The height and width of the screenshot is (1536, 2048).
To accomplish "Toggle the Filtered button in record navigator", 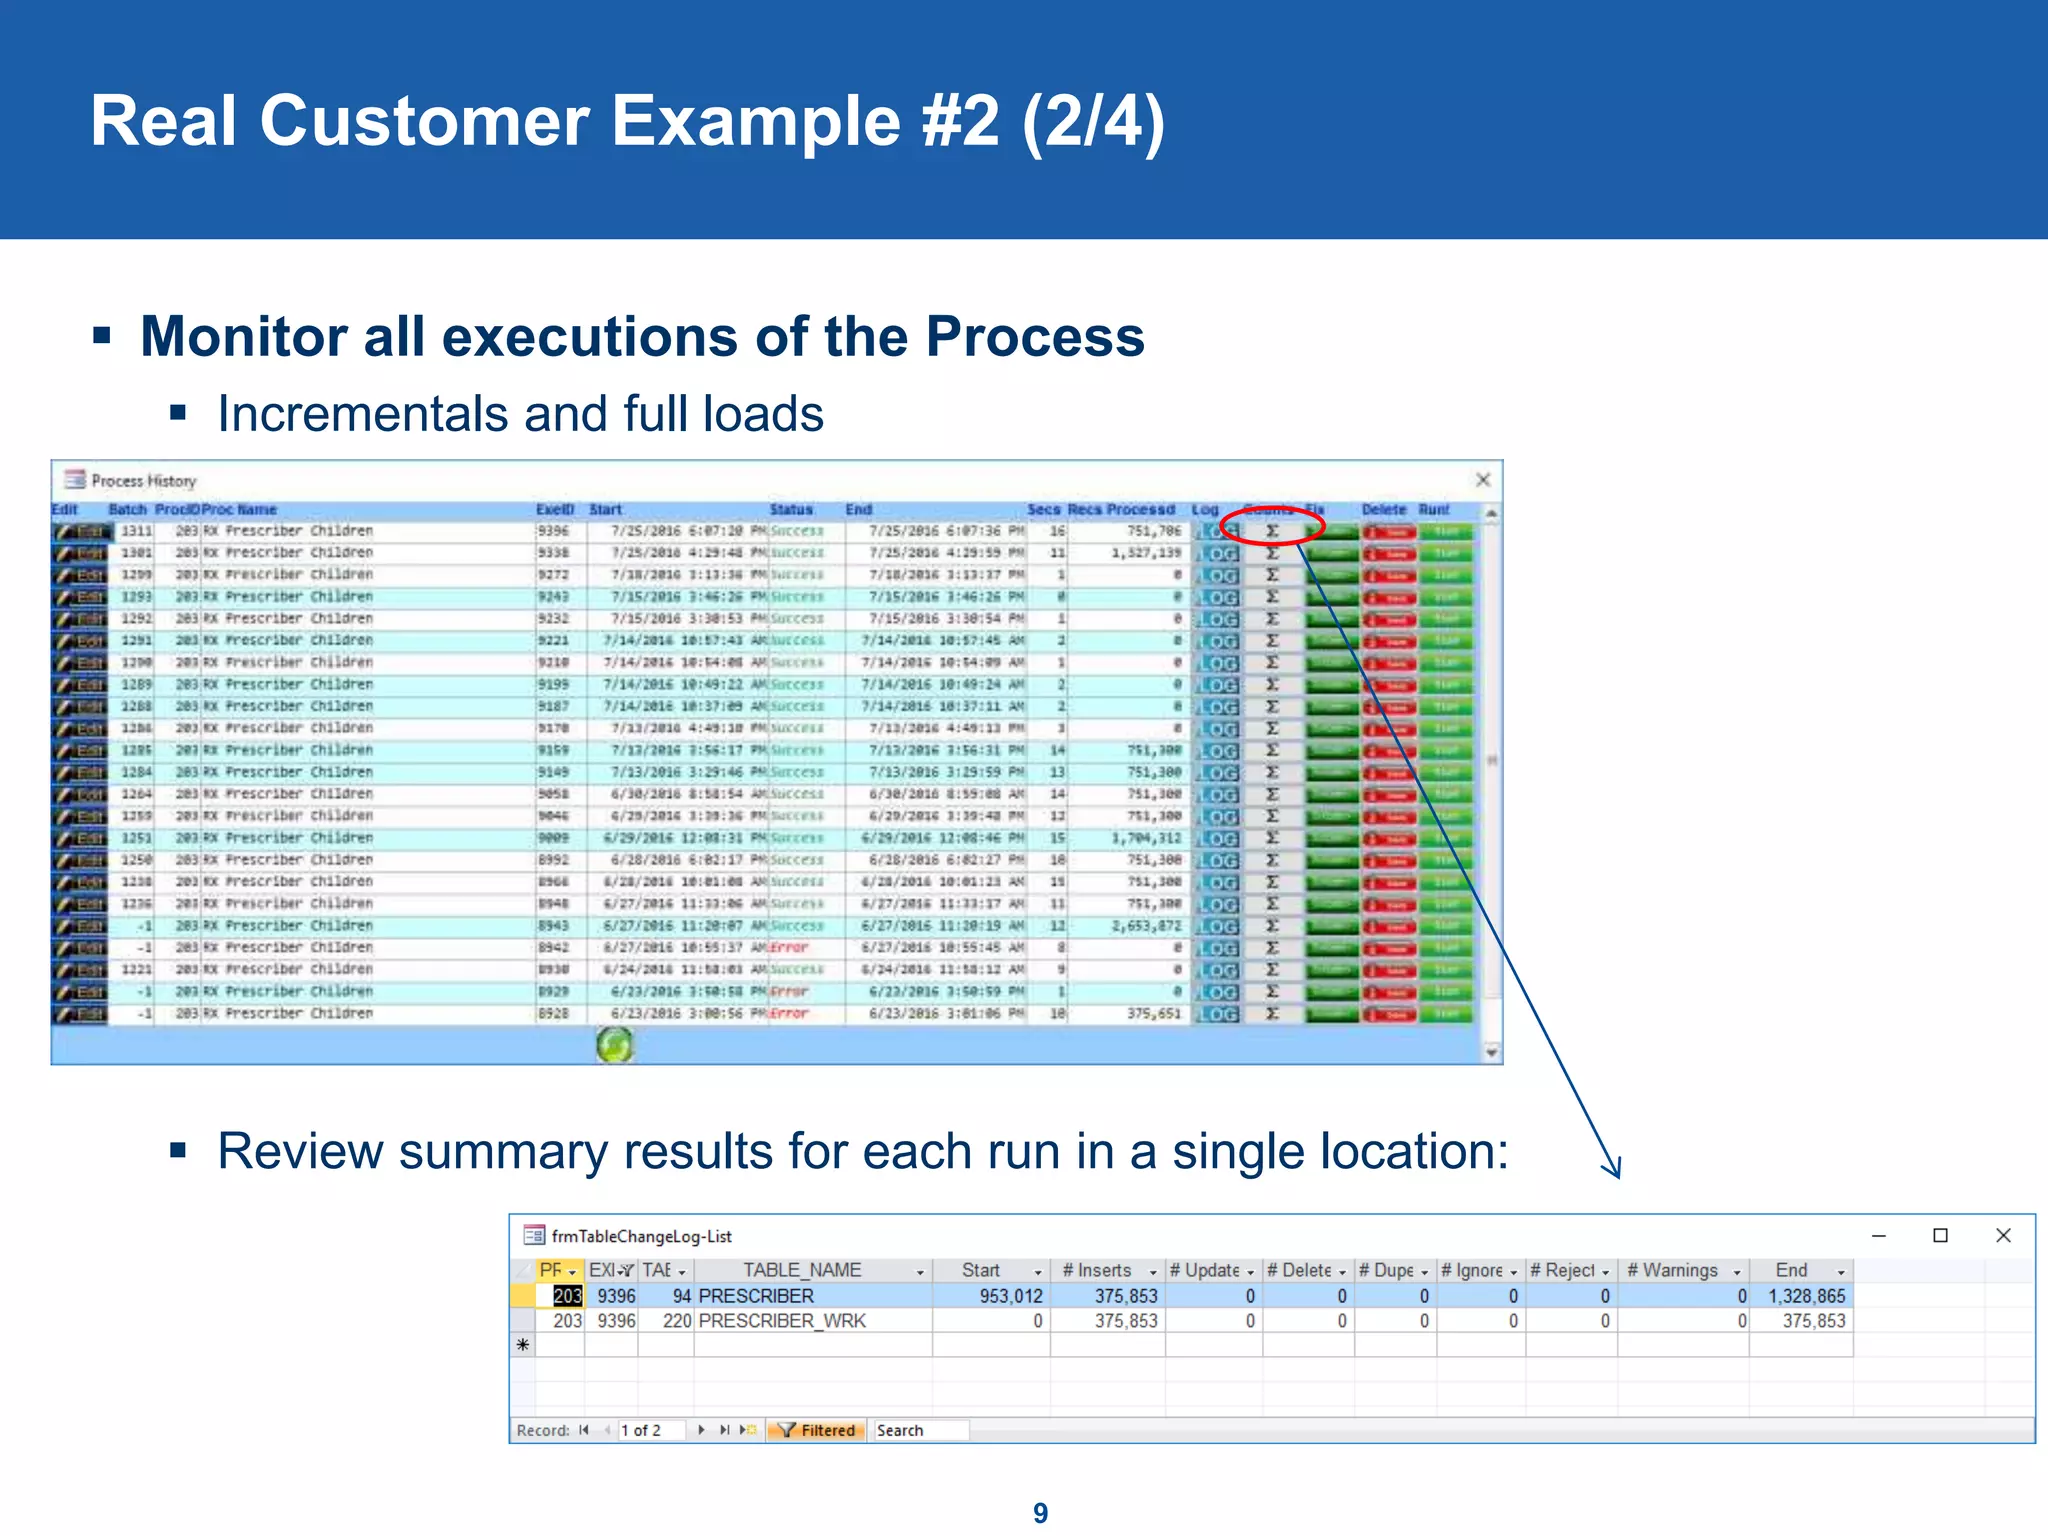I will 817,1430.
